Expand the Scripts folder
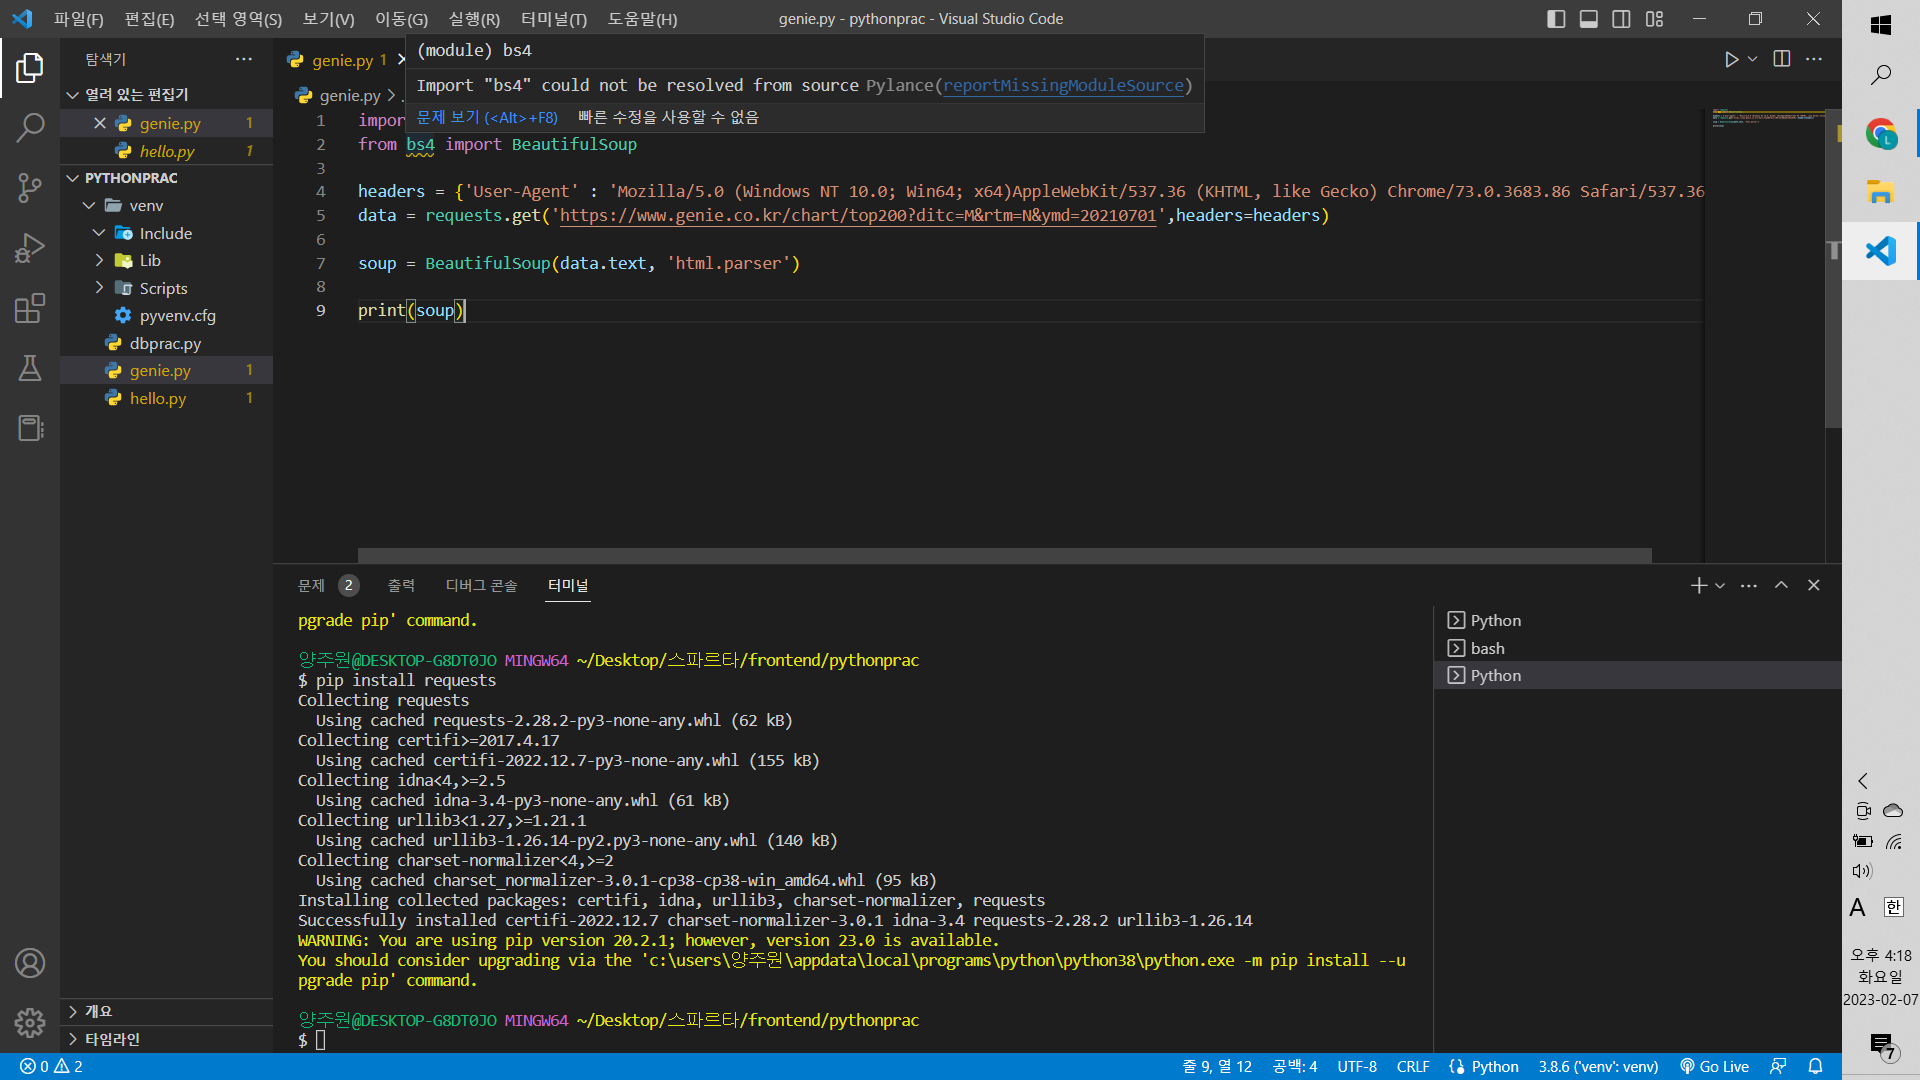1920x1080 pixels. click(99, 288)
